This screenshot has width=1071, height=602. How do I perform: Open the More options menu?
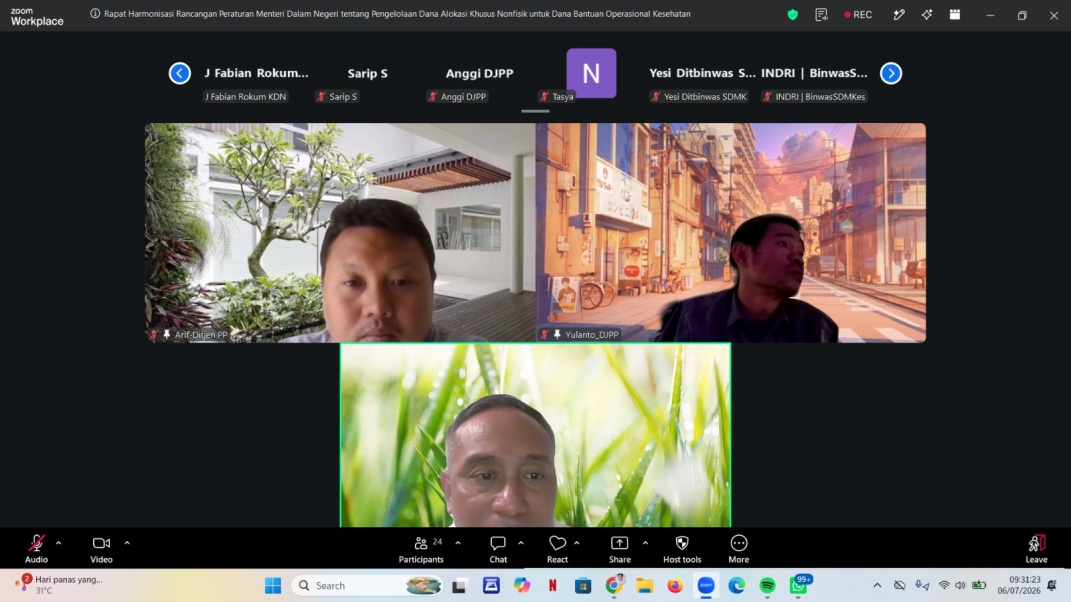738,549
